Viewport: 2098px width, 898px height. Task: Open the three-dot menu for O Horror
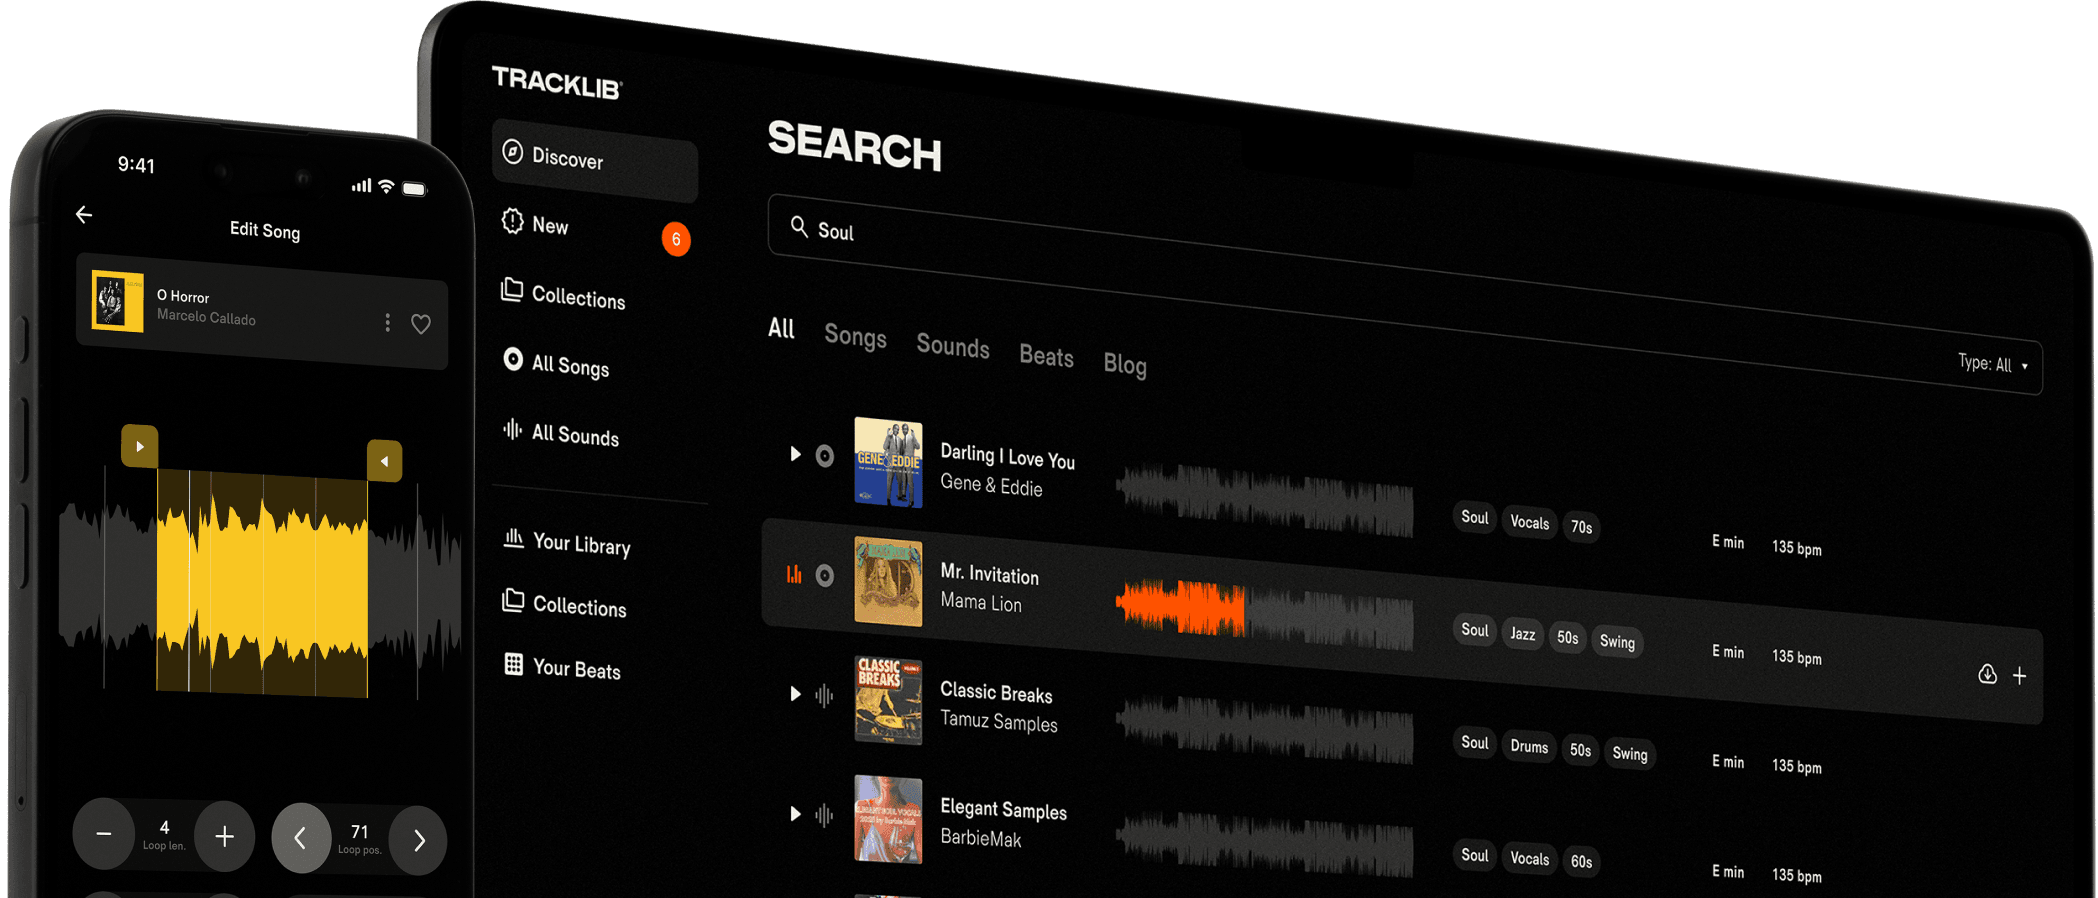(388, 322)
